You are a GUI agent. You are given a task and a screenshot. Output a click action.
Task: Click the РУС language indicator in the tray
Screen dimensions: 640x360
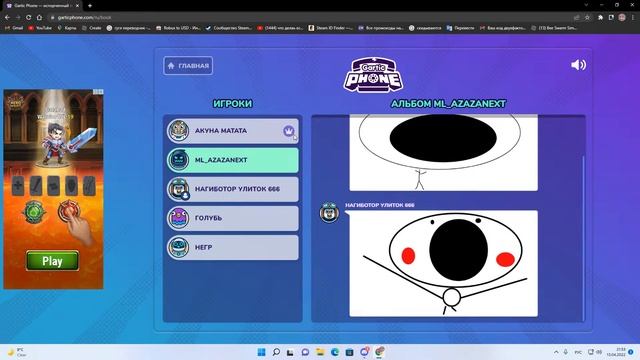tap(578, 352)
